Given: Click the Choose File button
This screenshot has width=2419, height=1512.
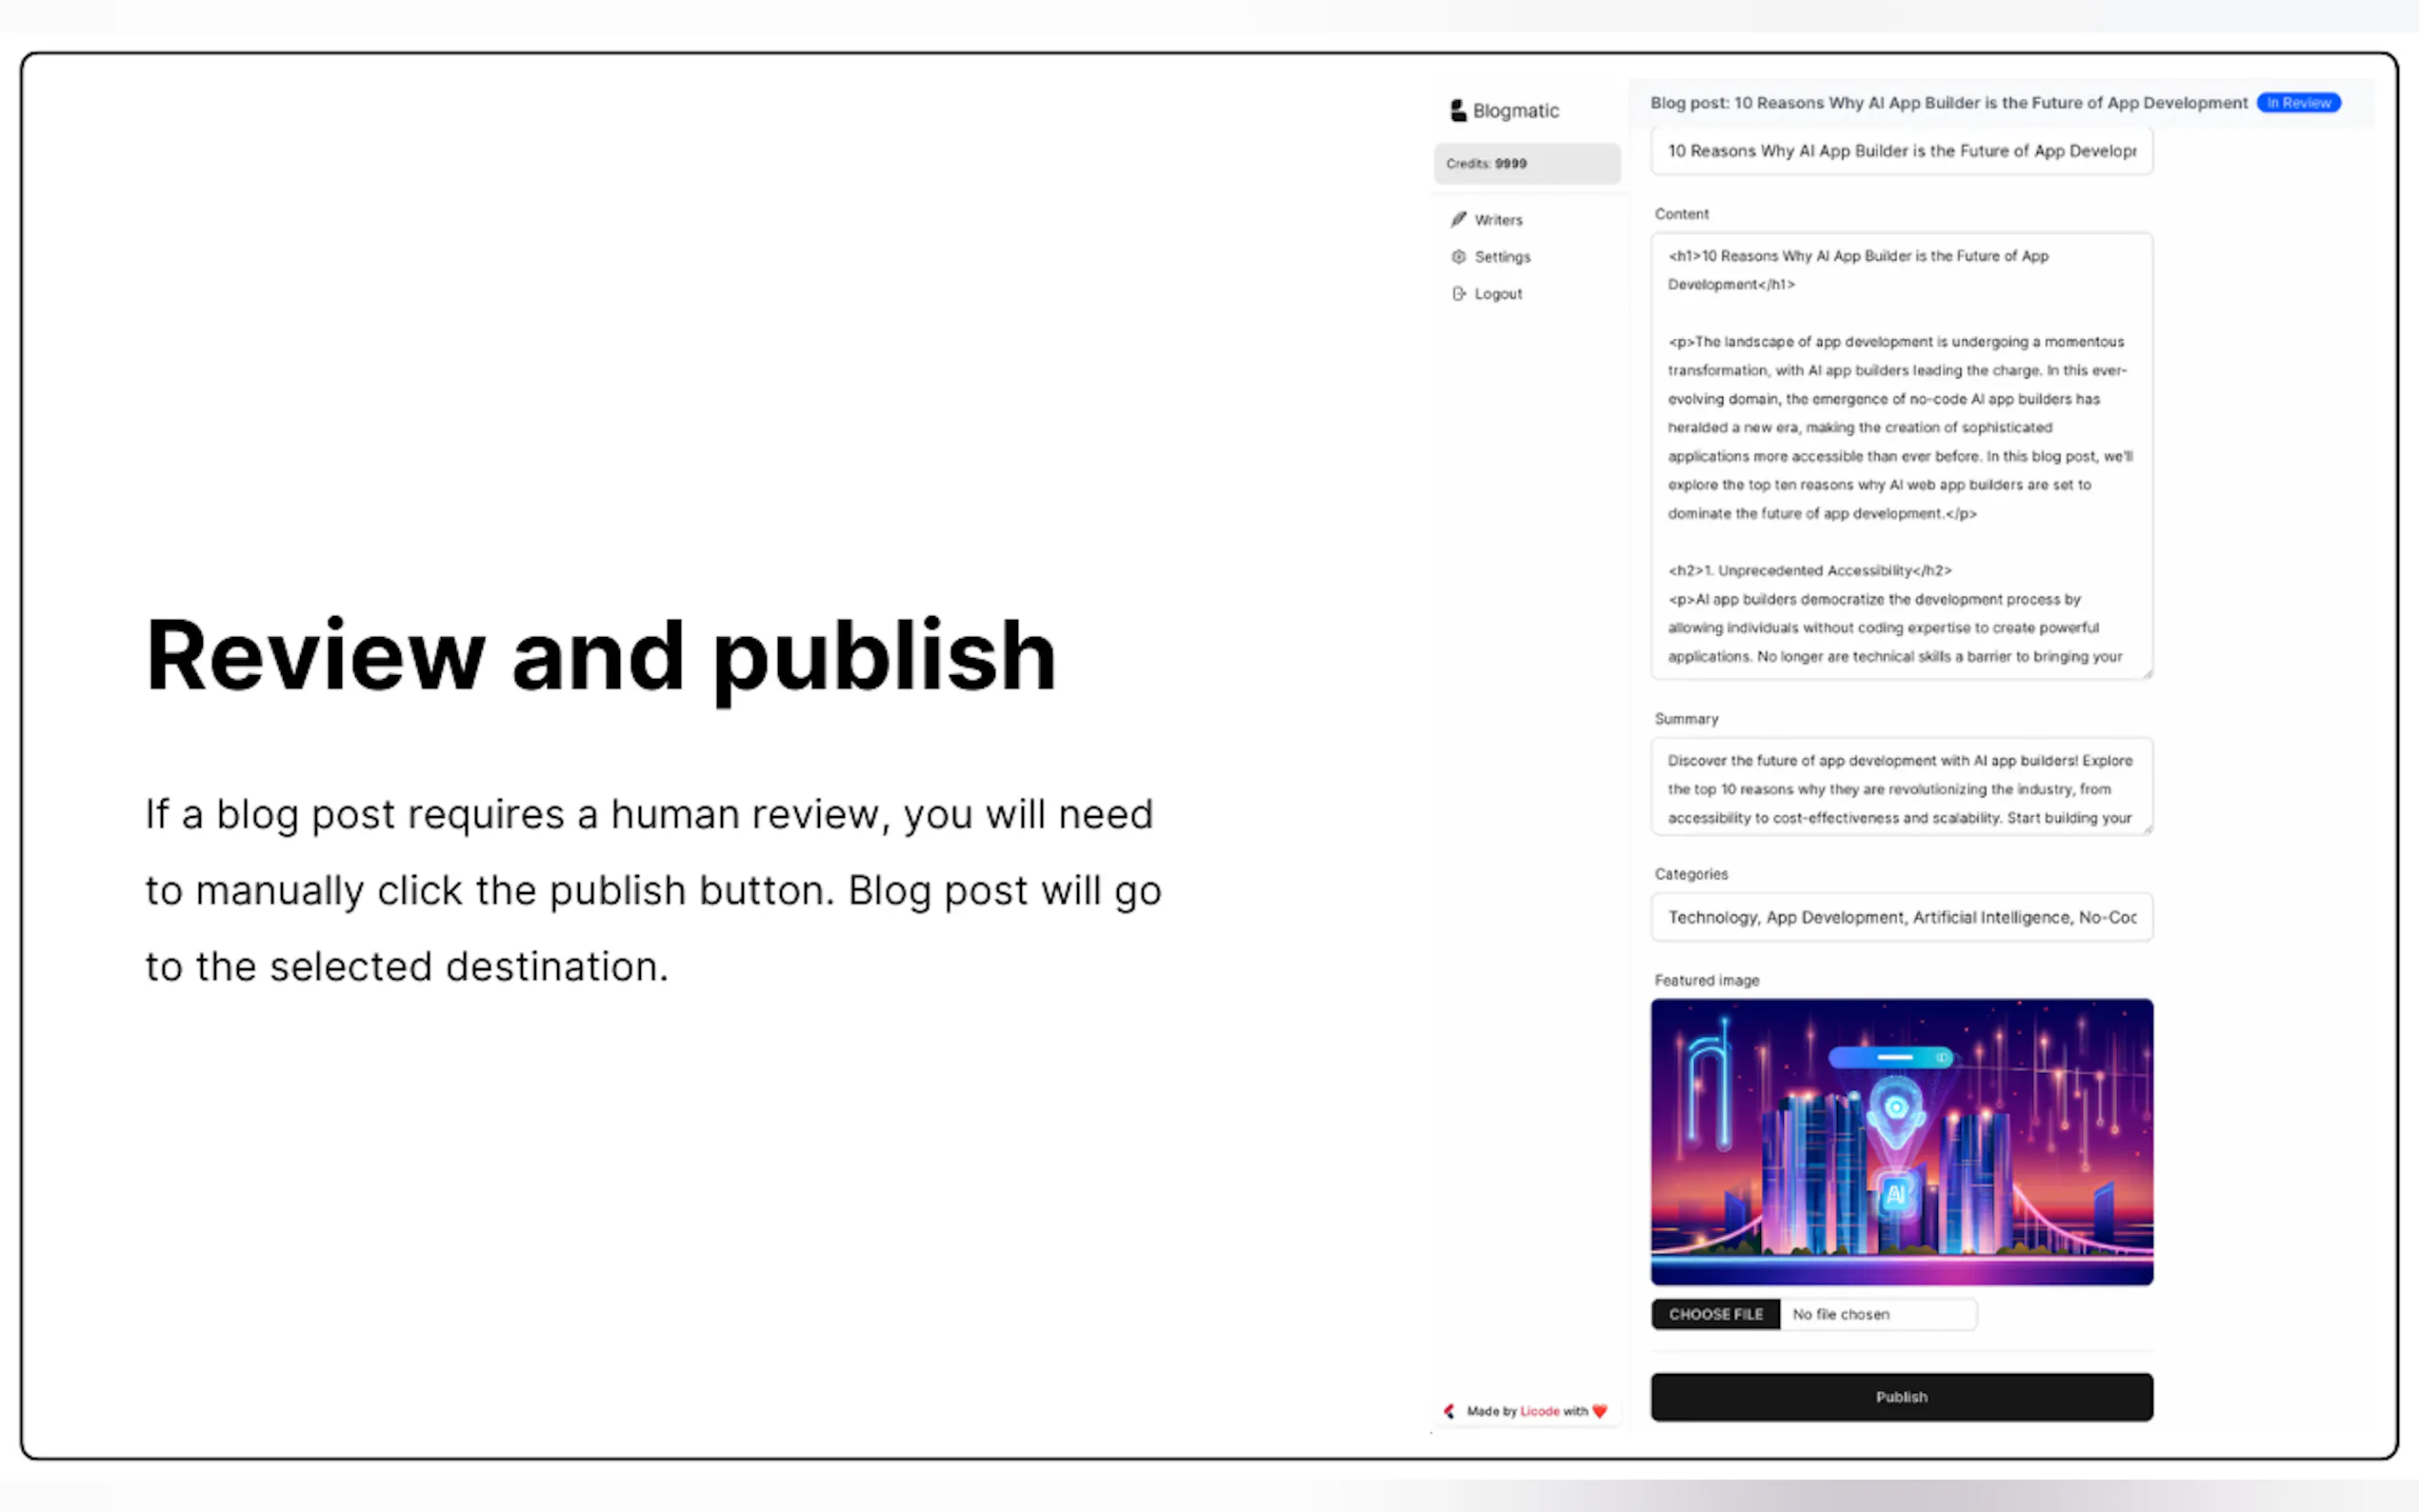Looking at the screenshot, I should click(x=1715, y=1314).
